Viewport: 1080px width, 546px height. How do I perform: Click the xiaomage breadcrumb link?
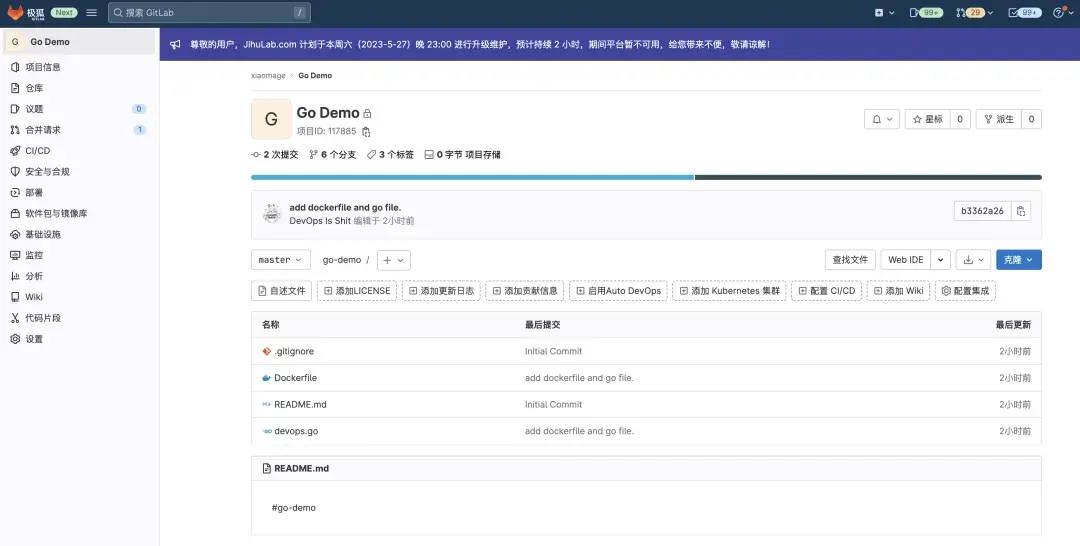tap(268, 76)
